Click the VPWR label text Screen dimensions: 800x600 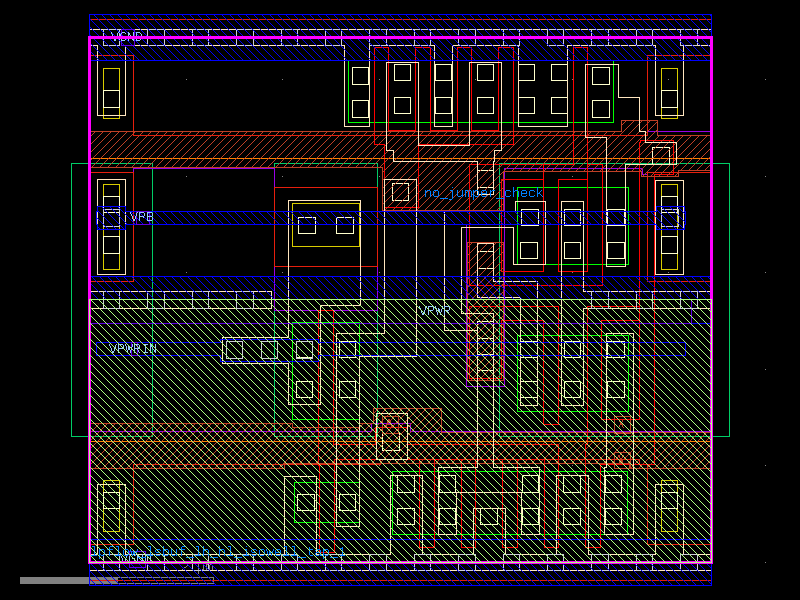pyautogui.click(x=434, y=312)
